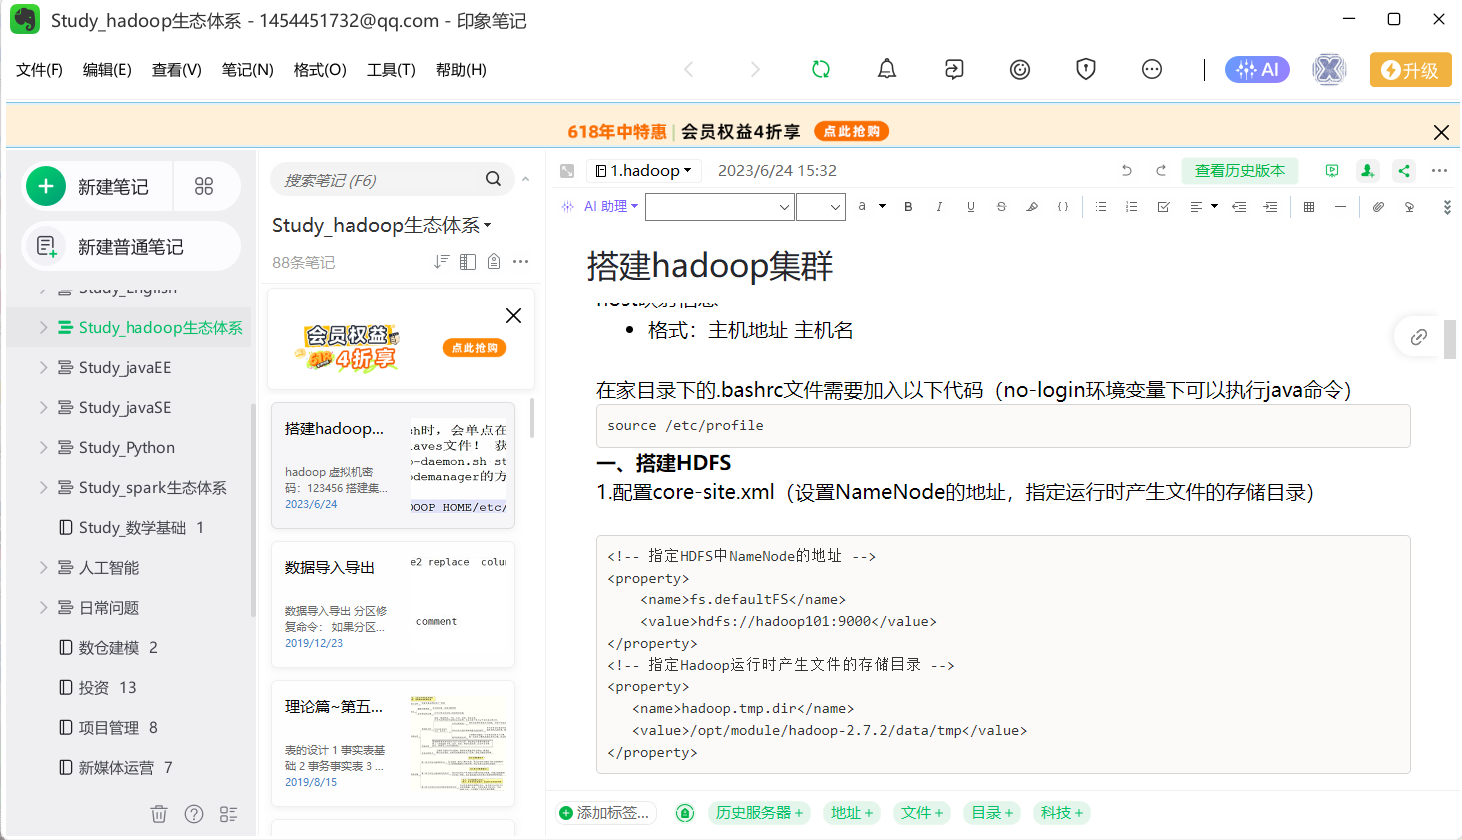Go back with the left arrow

[688, 69]
